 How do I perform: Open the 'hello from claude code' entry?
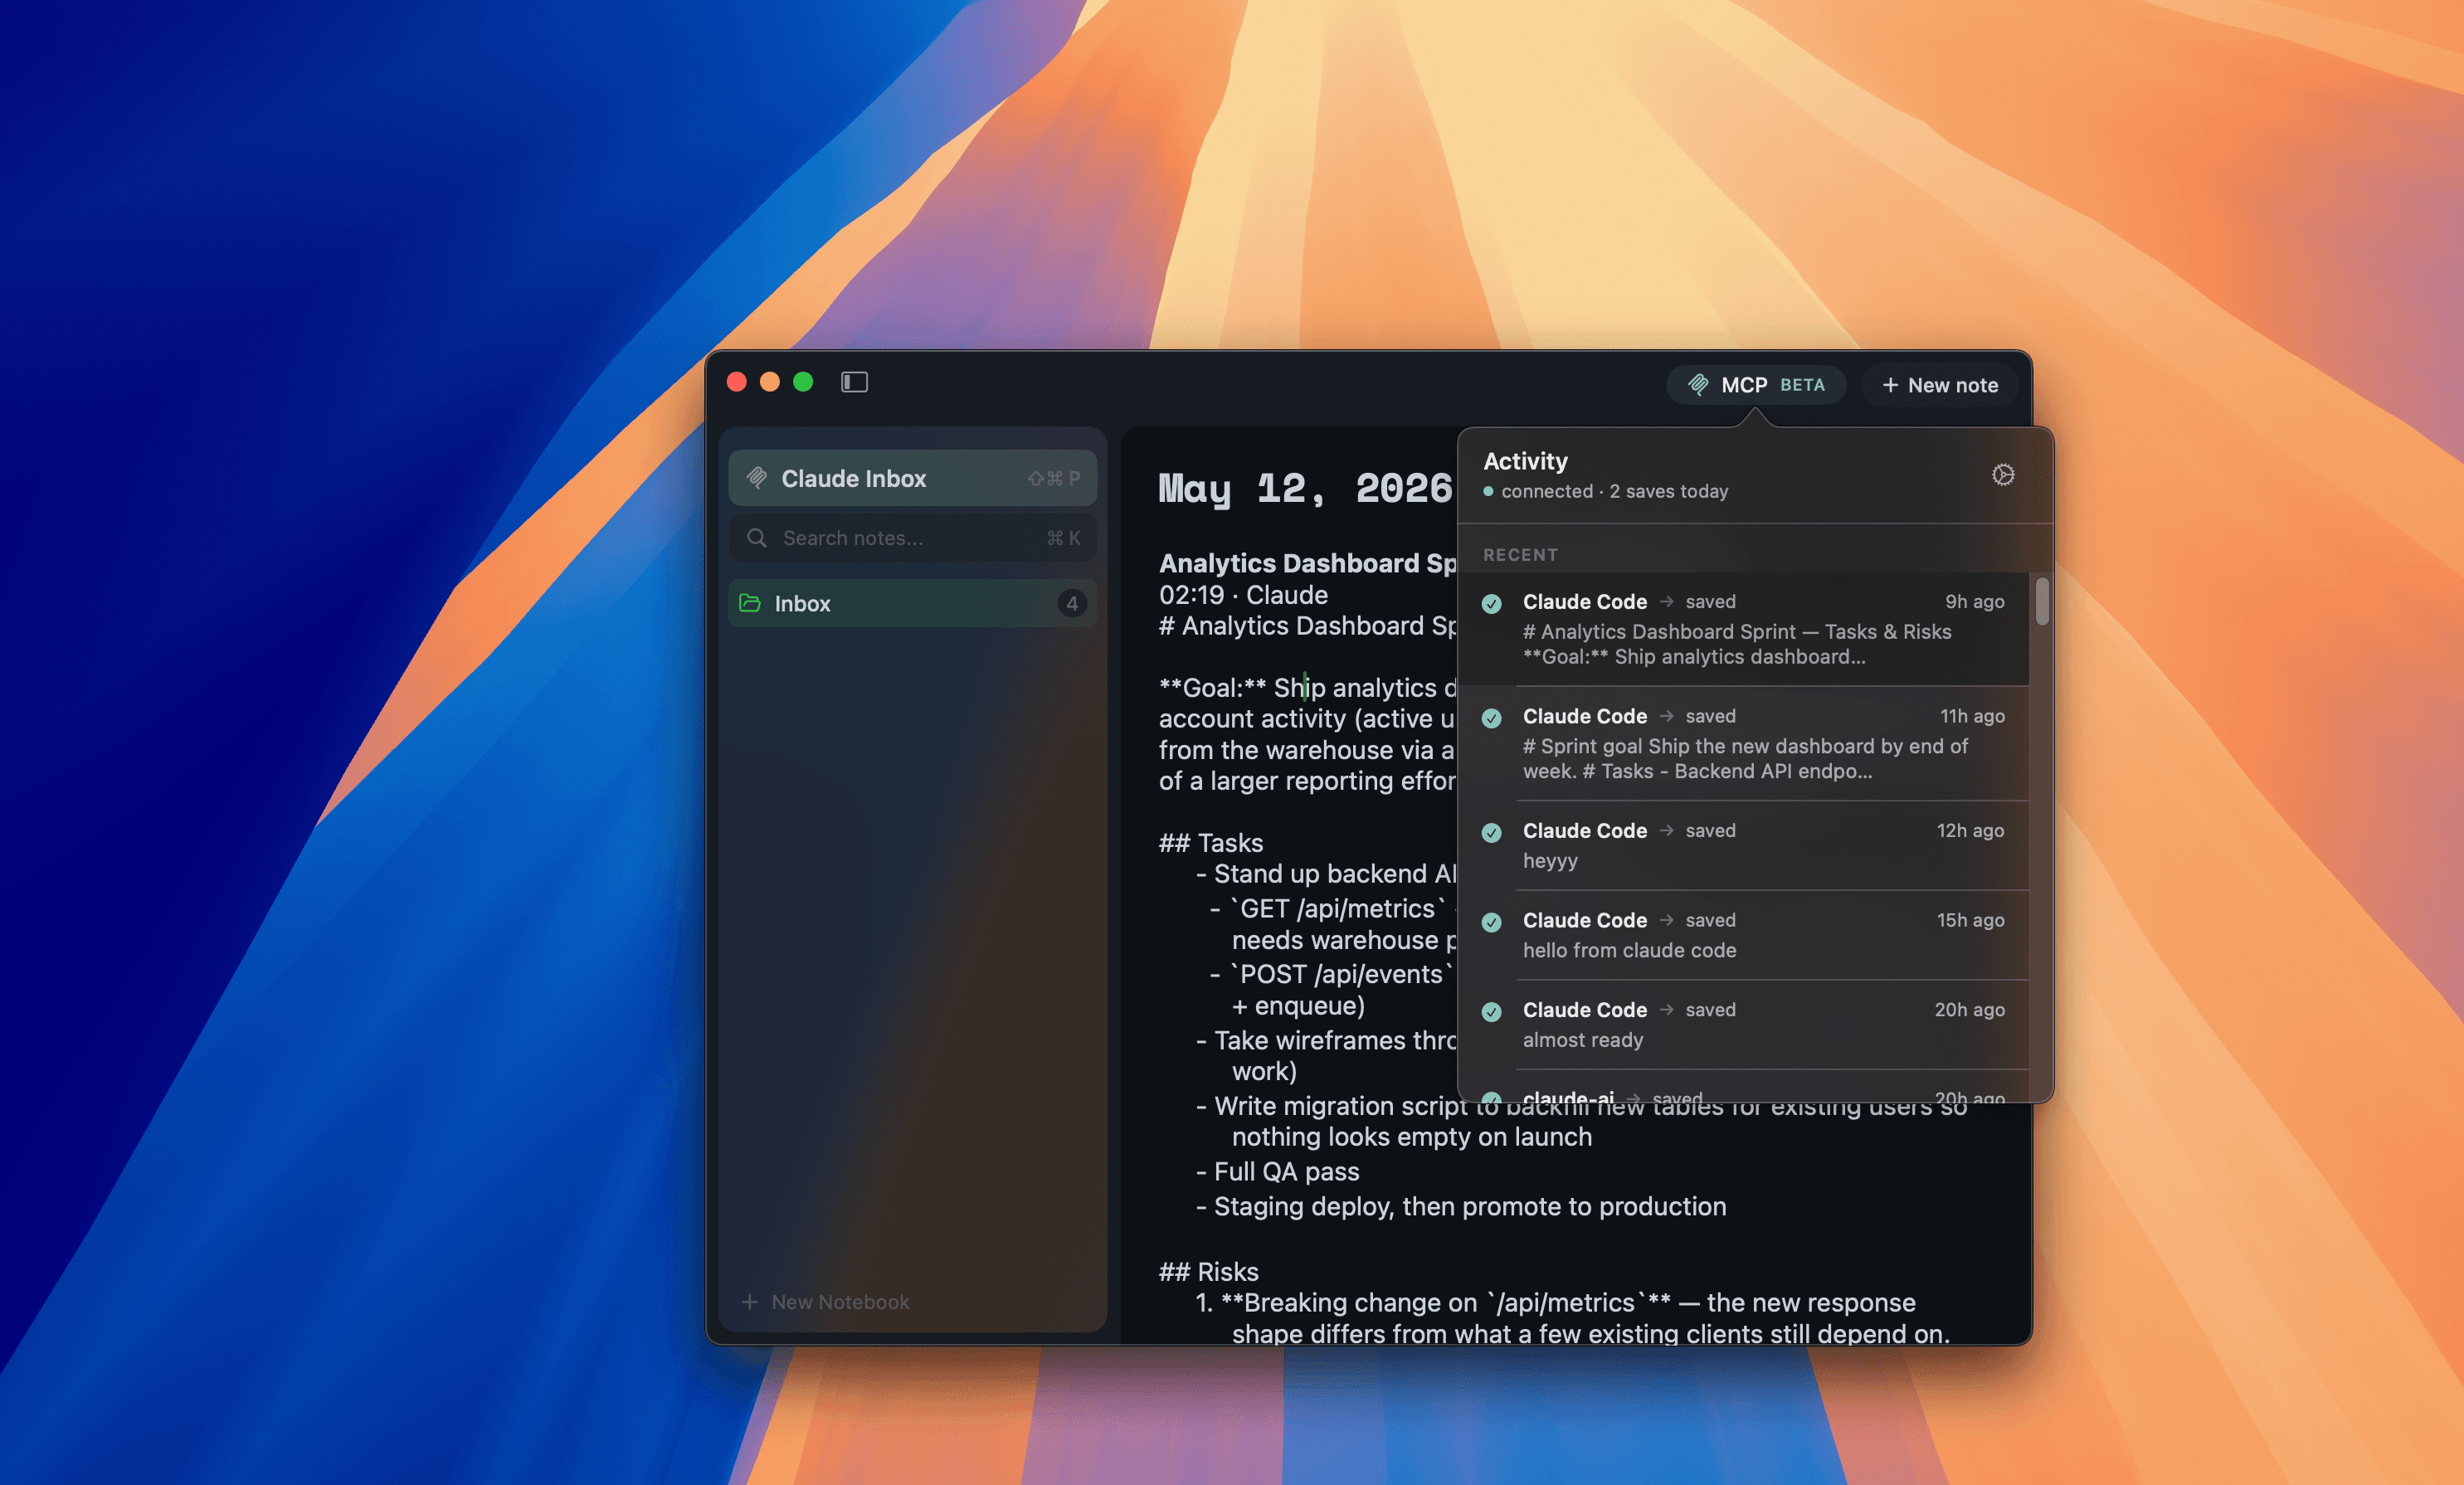tap(1743, 935)
